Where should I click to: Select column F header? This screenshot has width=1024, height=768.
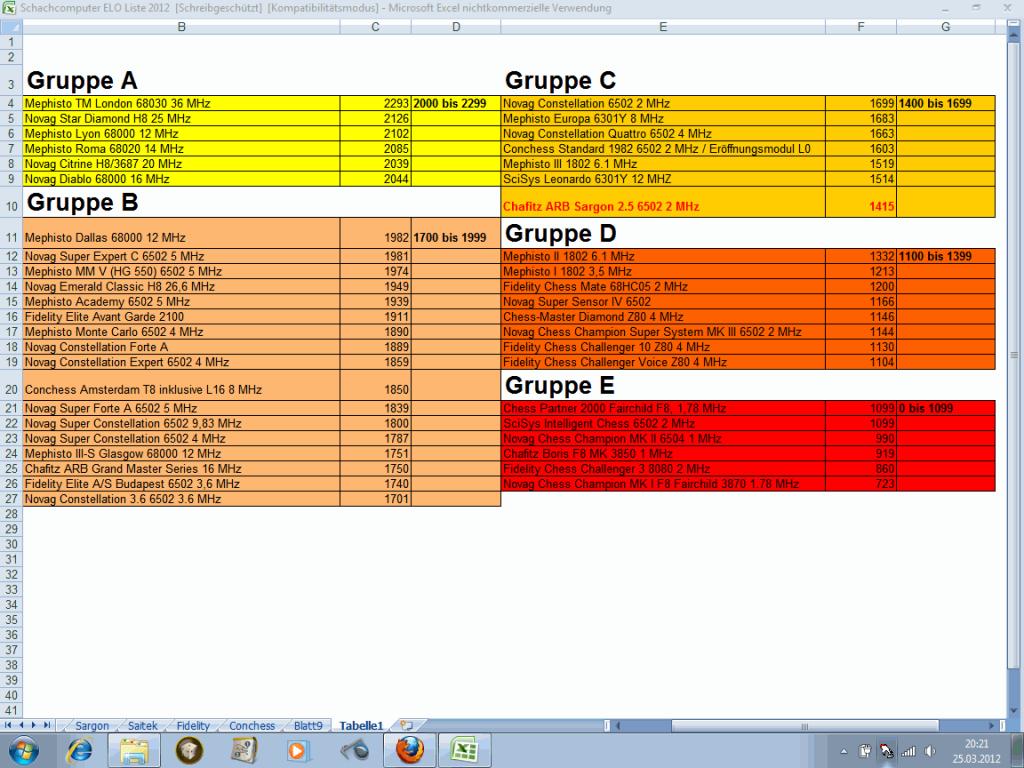point(861,27)
